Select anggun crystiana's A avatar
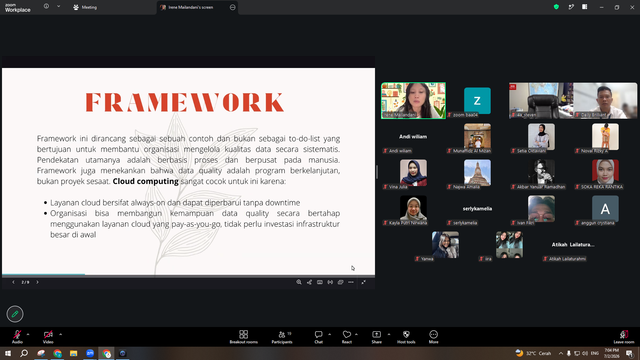The image size is (640, 360). (605, 209)
